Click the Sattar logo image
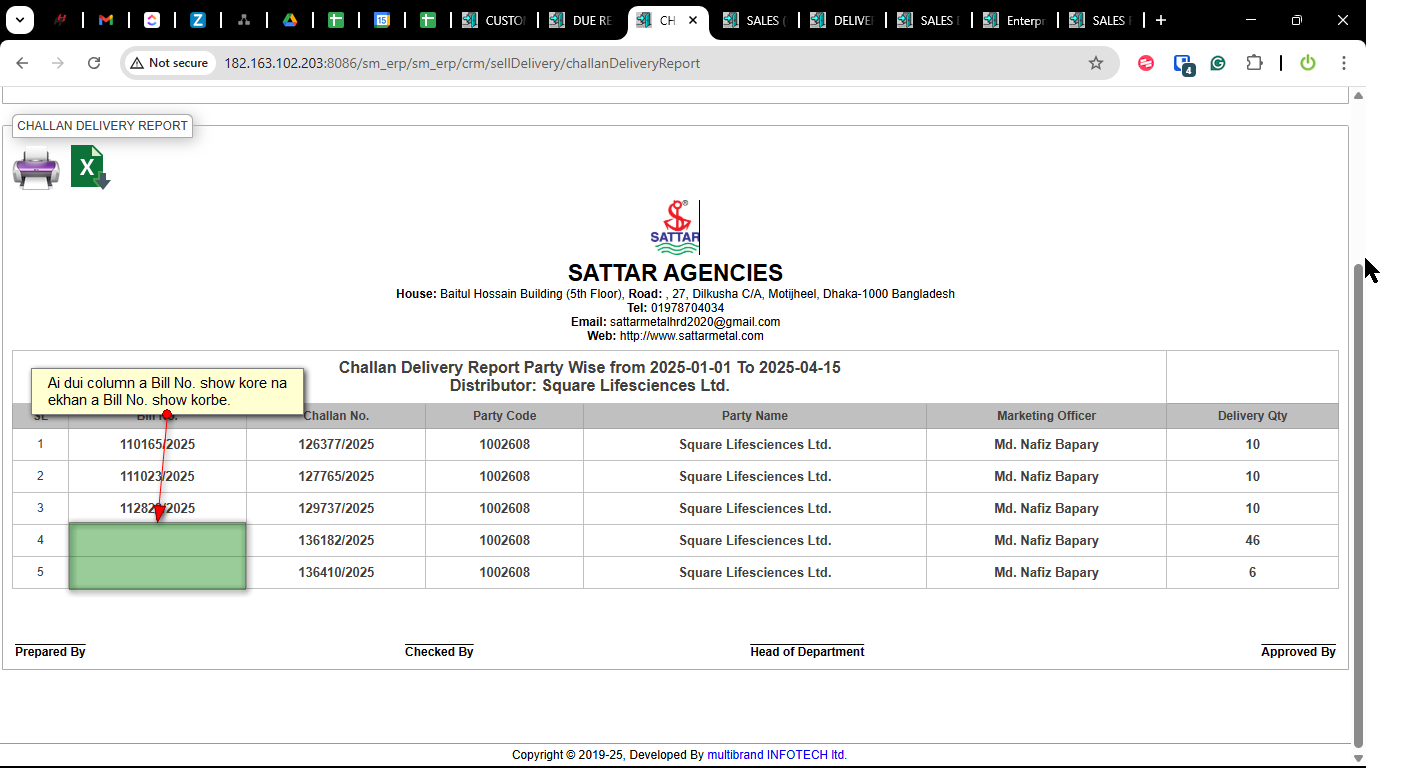Viewport: 1408px width, 768px height. coord(675,227)
